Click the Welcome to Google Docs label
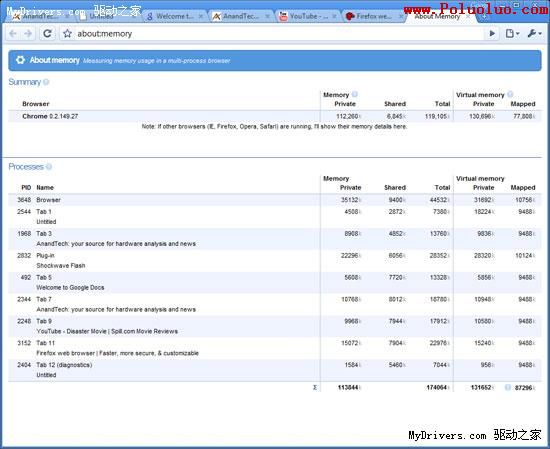Image resolution: width=550 pixels, height=449 pixels. click(70, 288)
